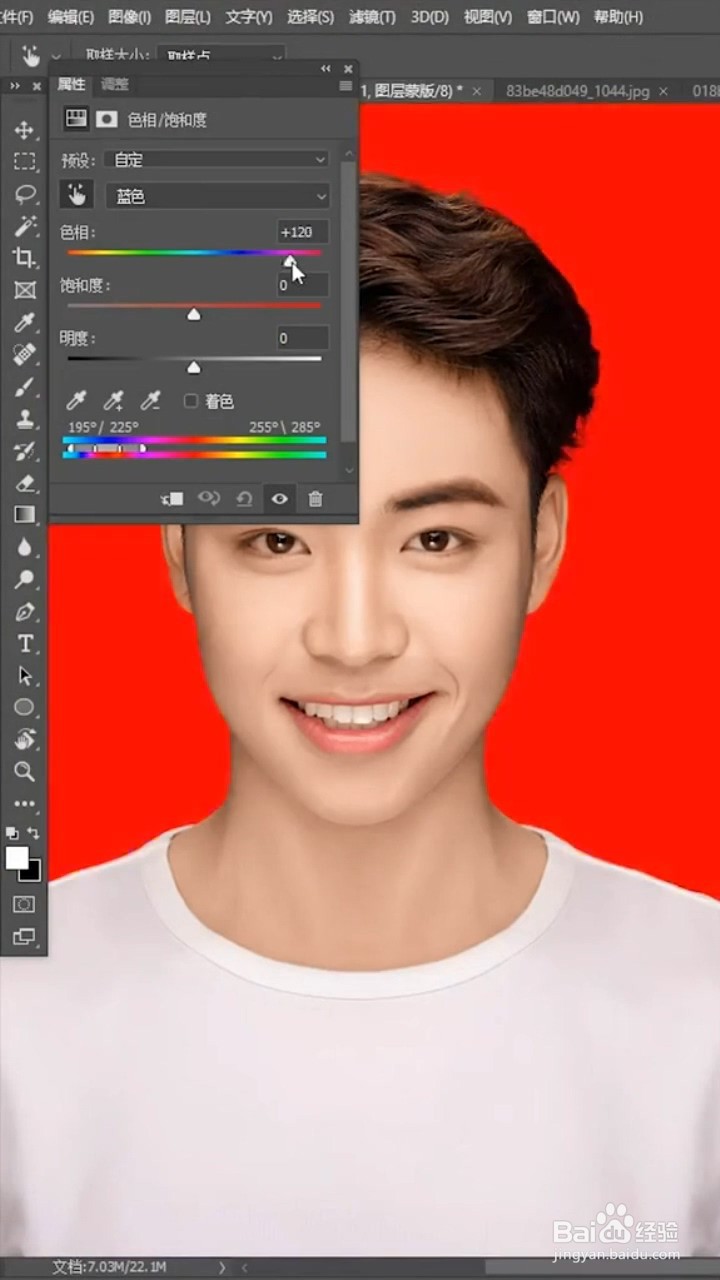Image resolution: width=720 pixels, height=1280 pixels.
Task: Select the Hand tool
Action: (x=24, y=739)
